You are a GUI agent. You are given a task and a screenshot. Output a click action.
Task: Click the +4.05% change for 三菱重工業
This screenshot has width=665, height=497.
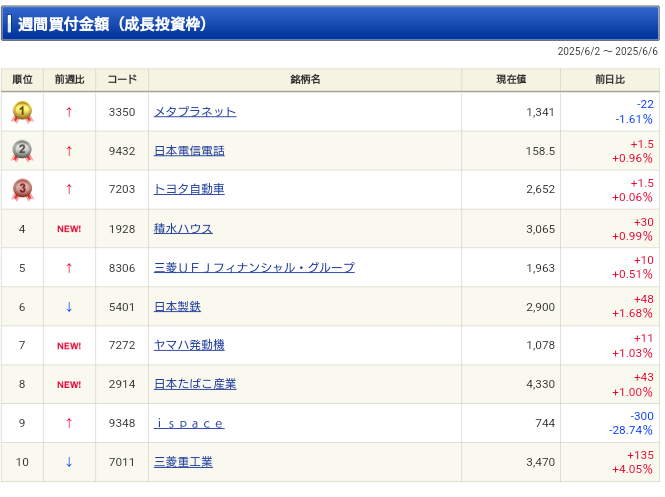coord(632,469)
